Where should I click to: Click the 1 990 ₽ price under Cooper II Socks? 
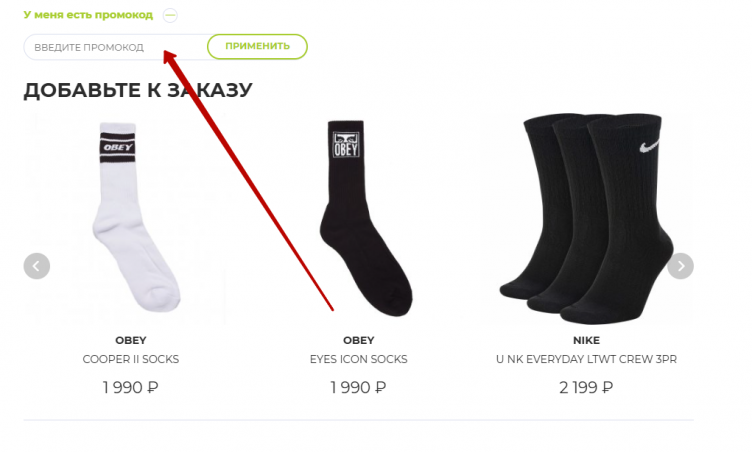[130, 387]
